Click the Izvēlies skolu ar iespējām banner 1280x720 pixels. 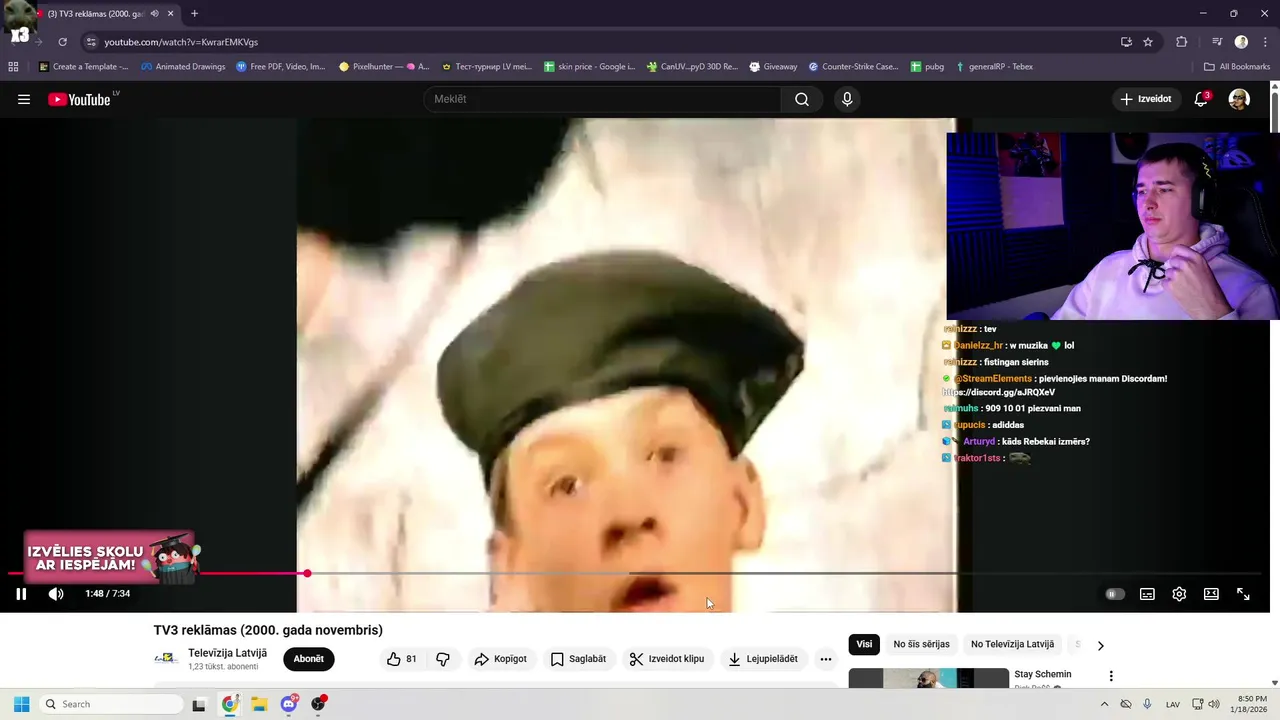[x=110, y=558]
